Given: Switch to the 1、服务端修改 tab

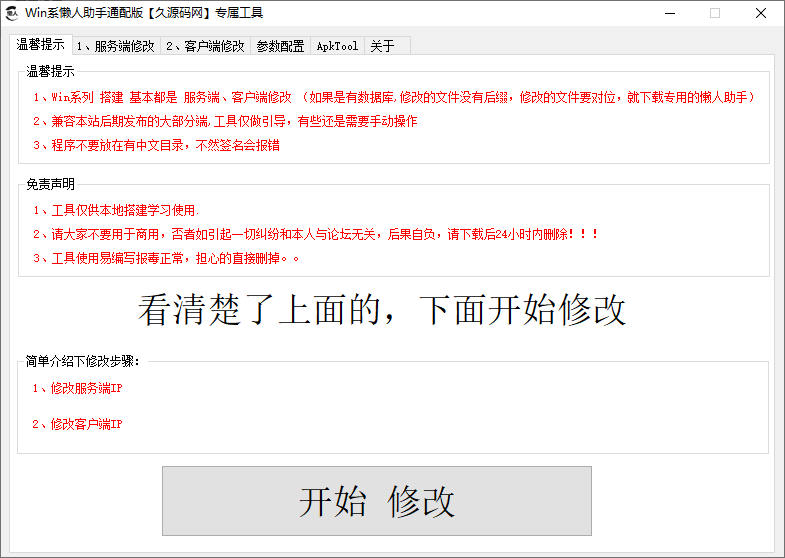Looking at the screenshot, I should [115, 46].
